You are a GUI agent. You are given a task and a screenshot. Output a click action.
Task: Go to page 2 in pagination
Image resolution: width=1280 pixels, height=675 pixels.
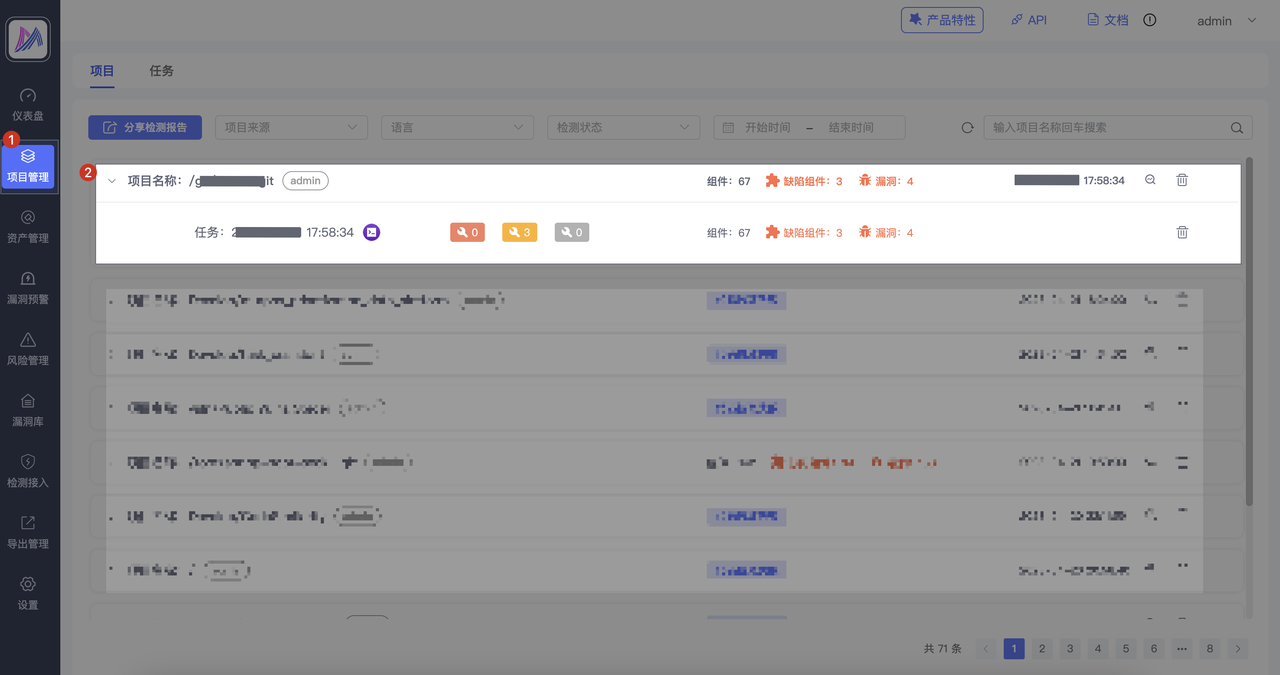[x=1042, y=649]
